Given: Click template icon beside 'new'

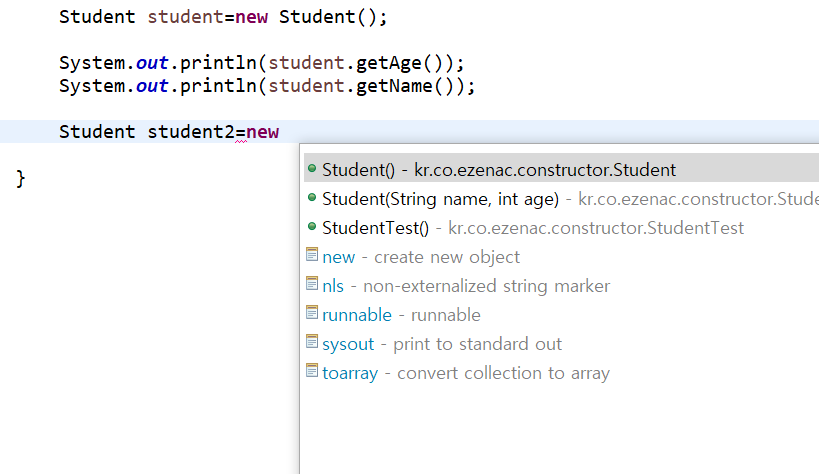Looking at the screenshot, I should (x=312, y=255).
